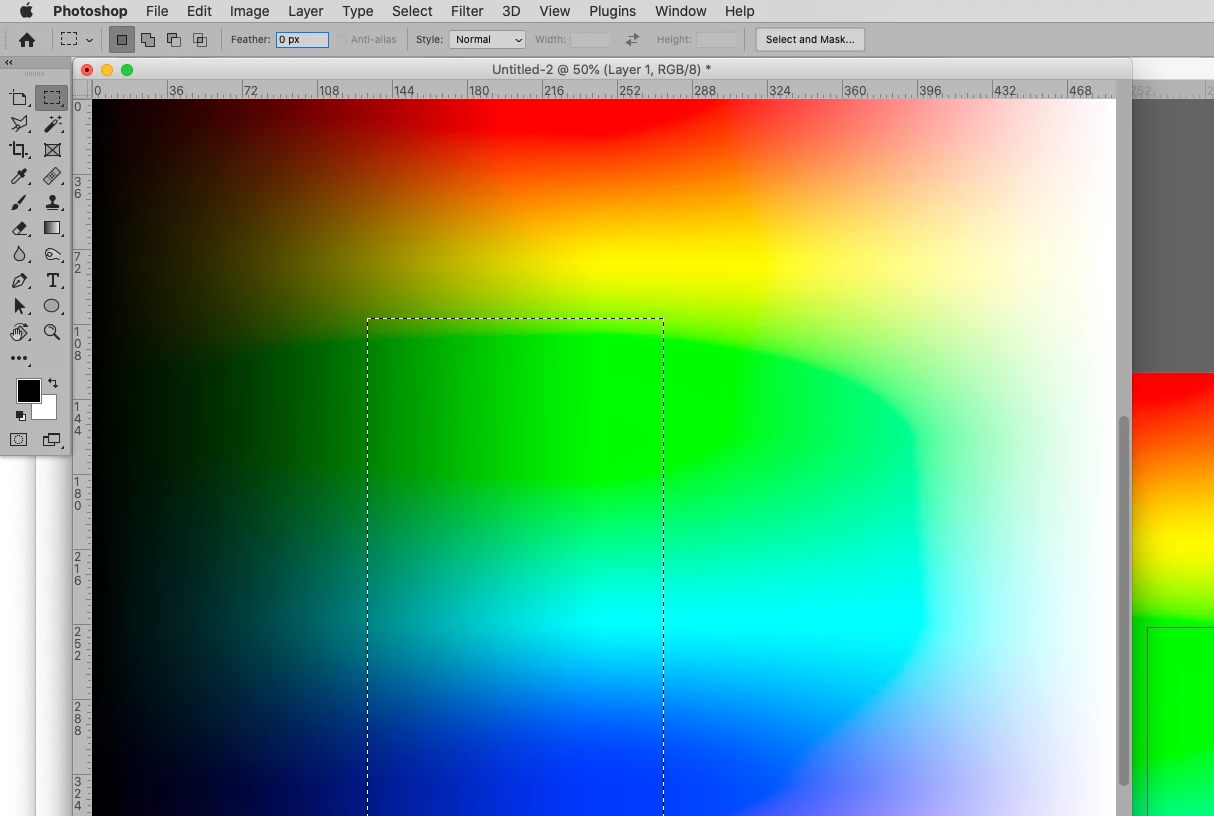1214x816 pixels.
Task: Select the Blur tool
Action: 19,254
